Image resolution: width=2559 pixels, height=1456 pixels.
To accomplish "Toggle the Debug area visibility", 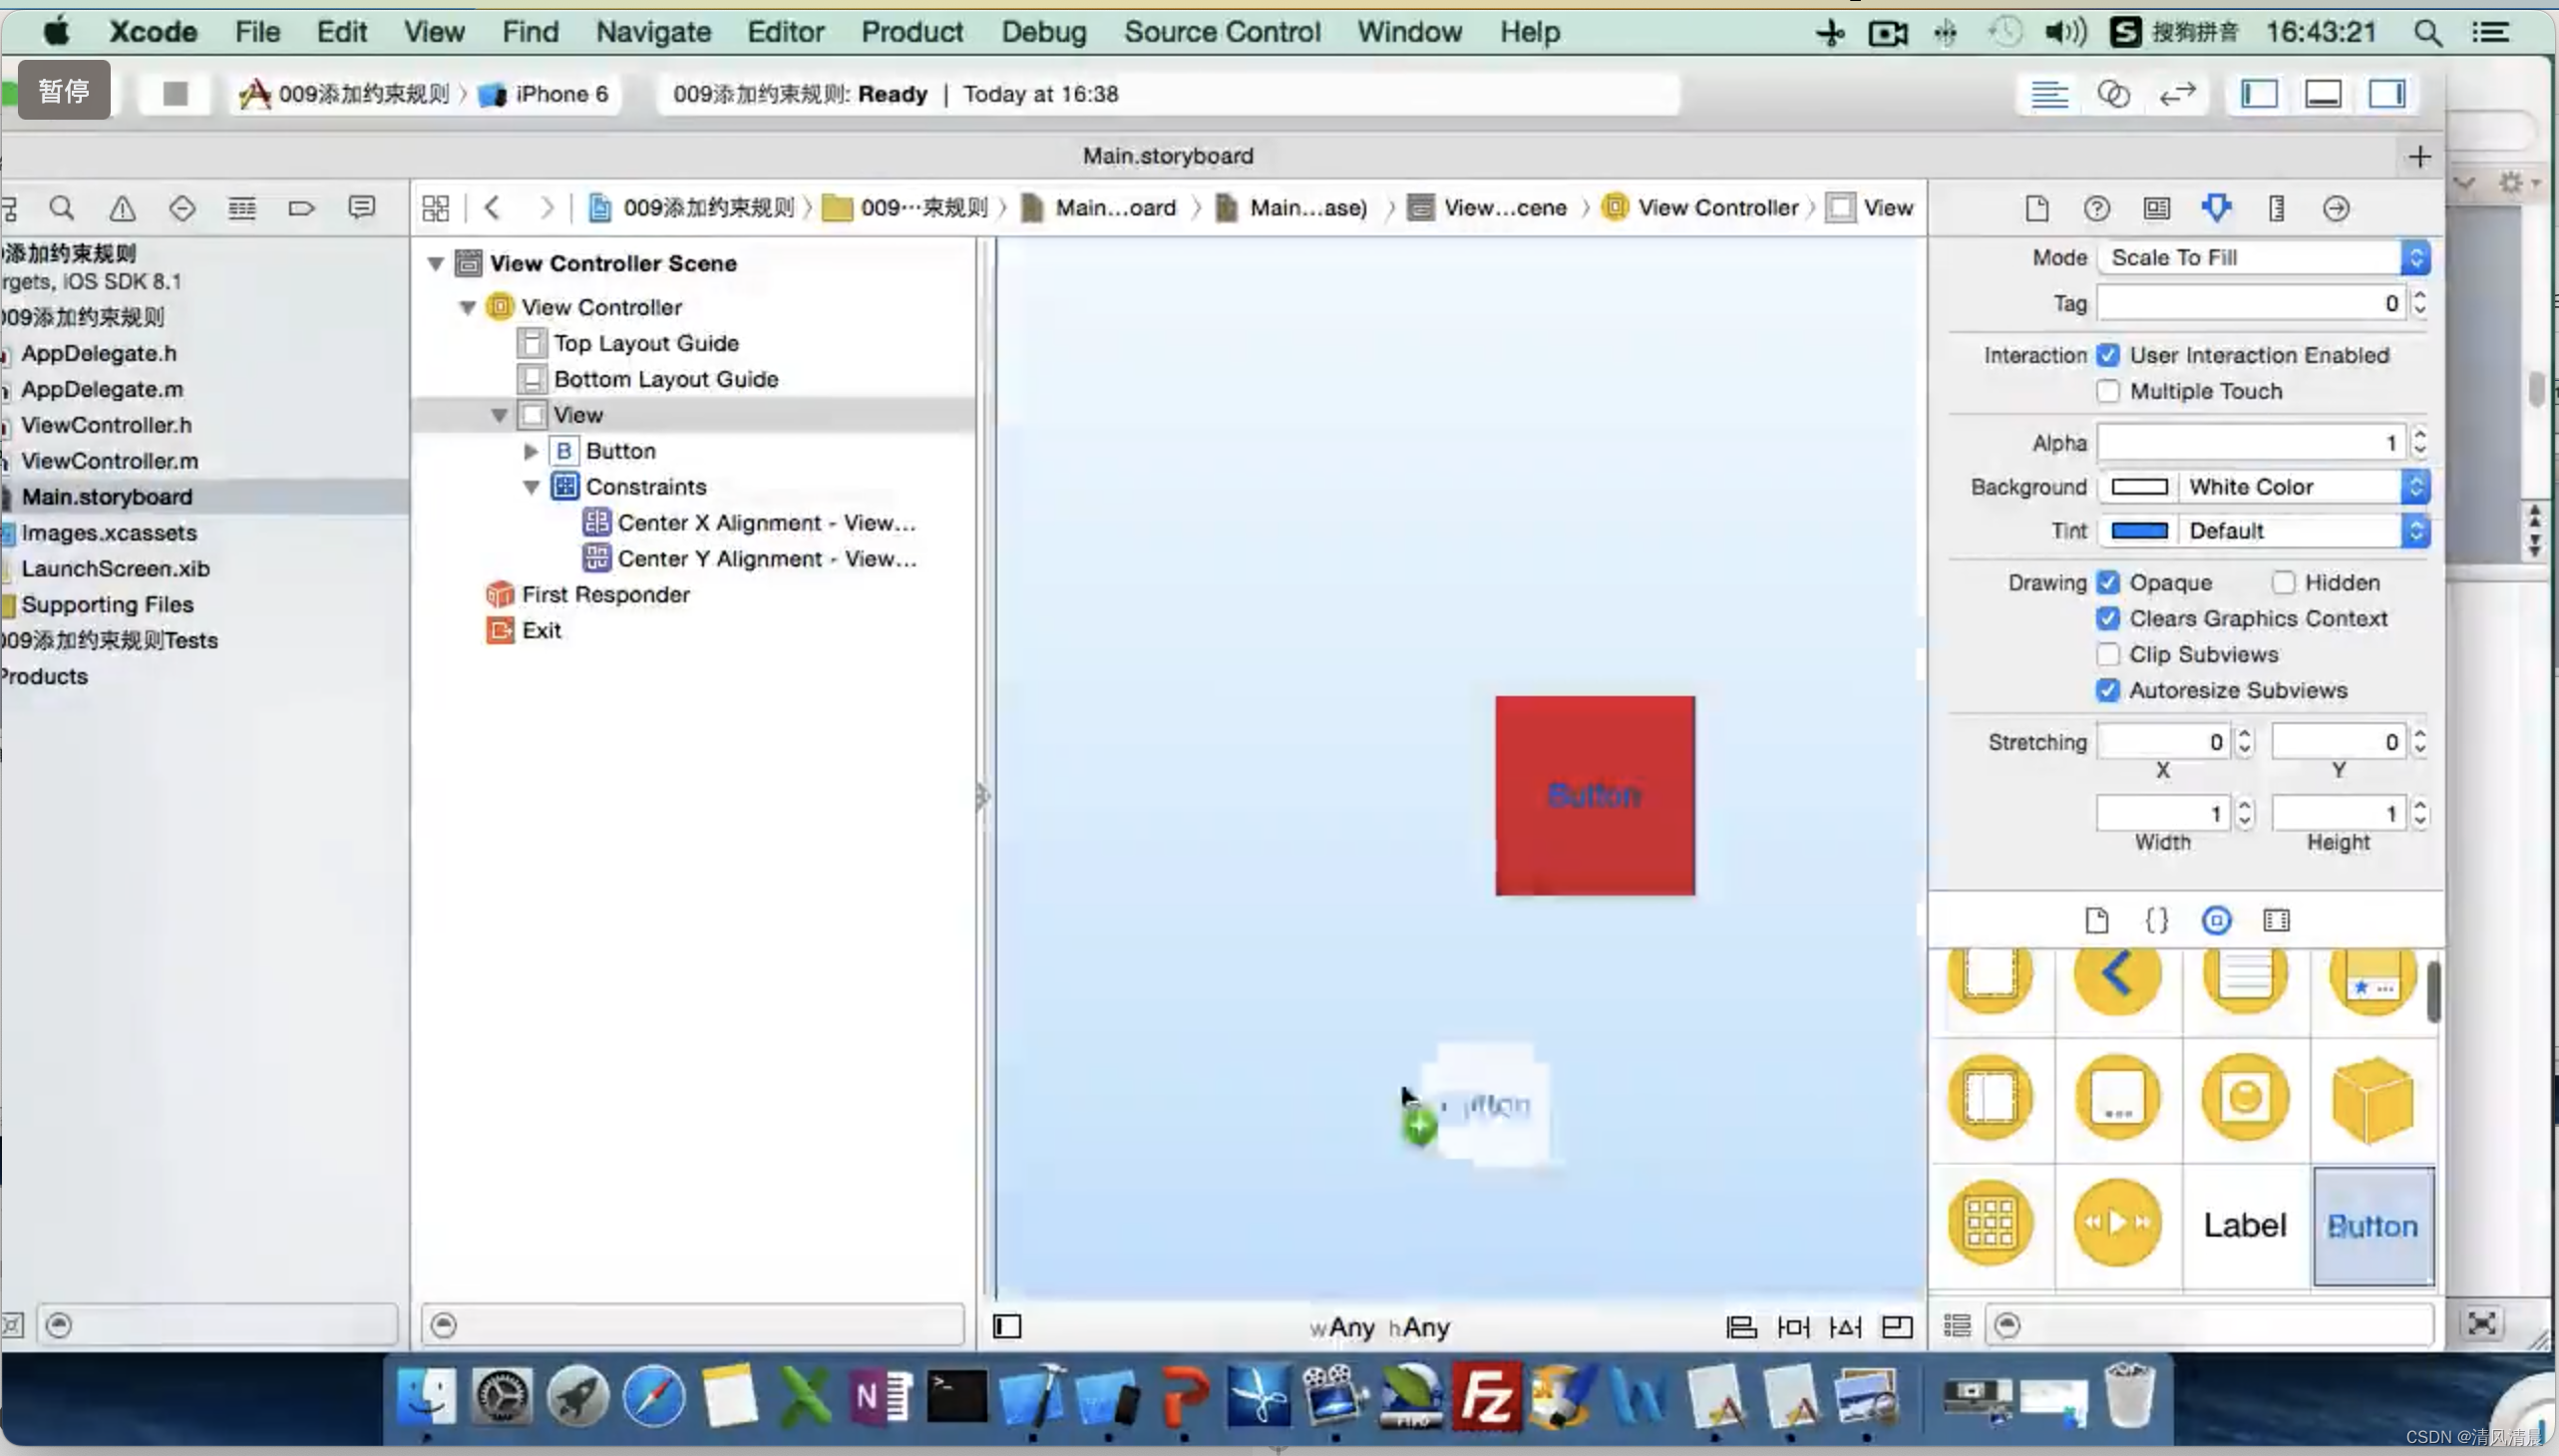I will click(2323, 94).
